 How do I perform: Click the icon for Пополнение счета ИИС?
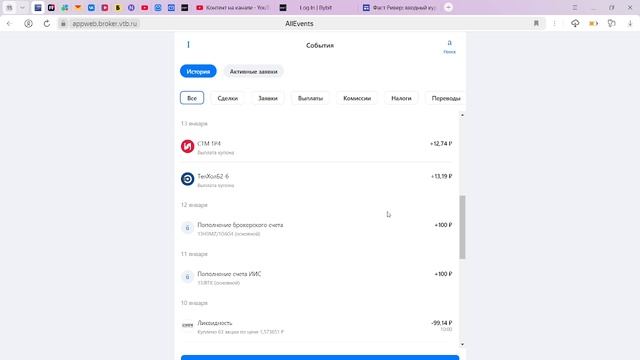click(x=187, y=277)
